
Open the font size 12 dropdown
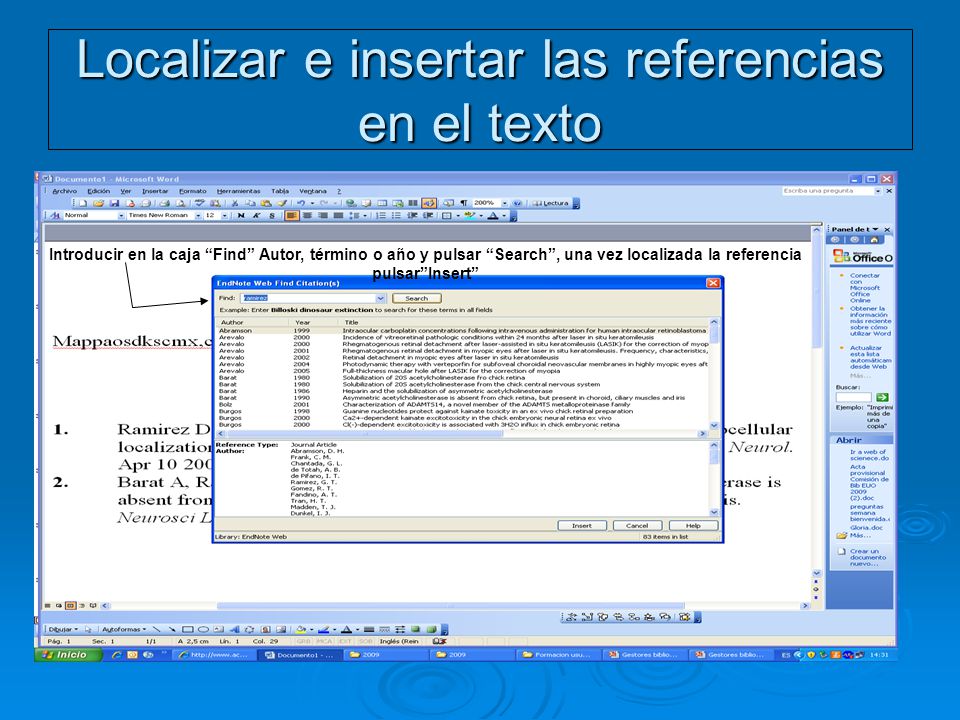(225, 216)
